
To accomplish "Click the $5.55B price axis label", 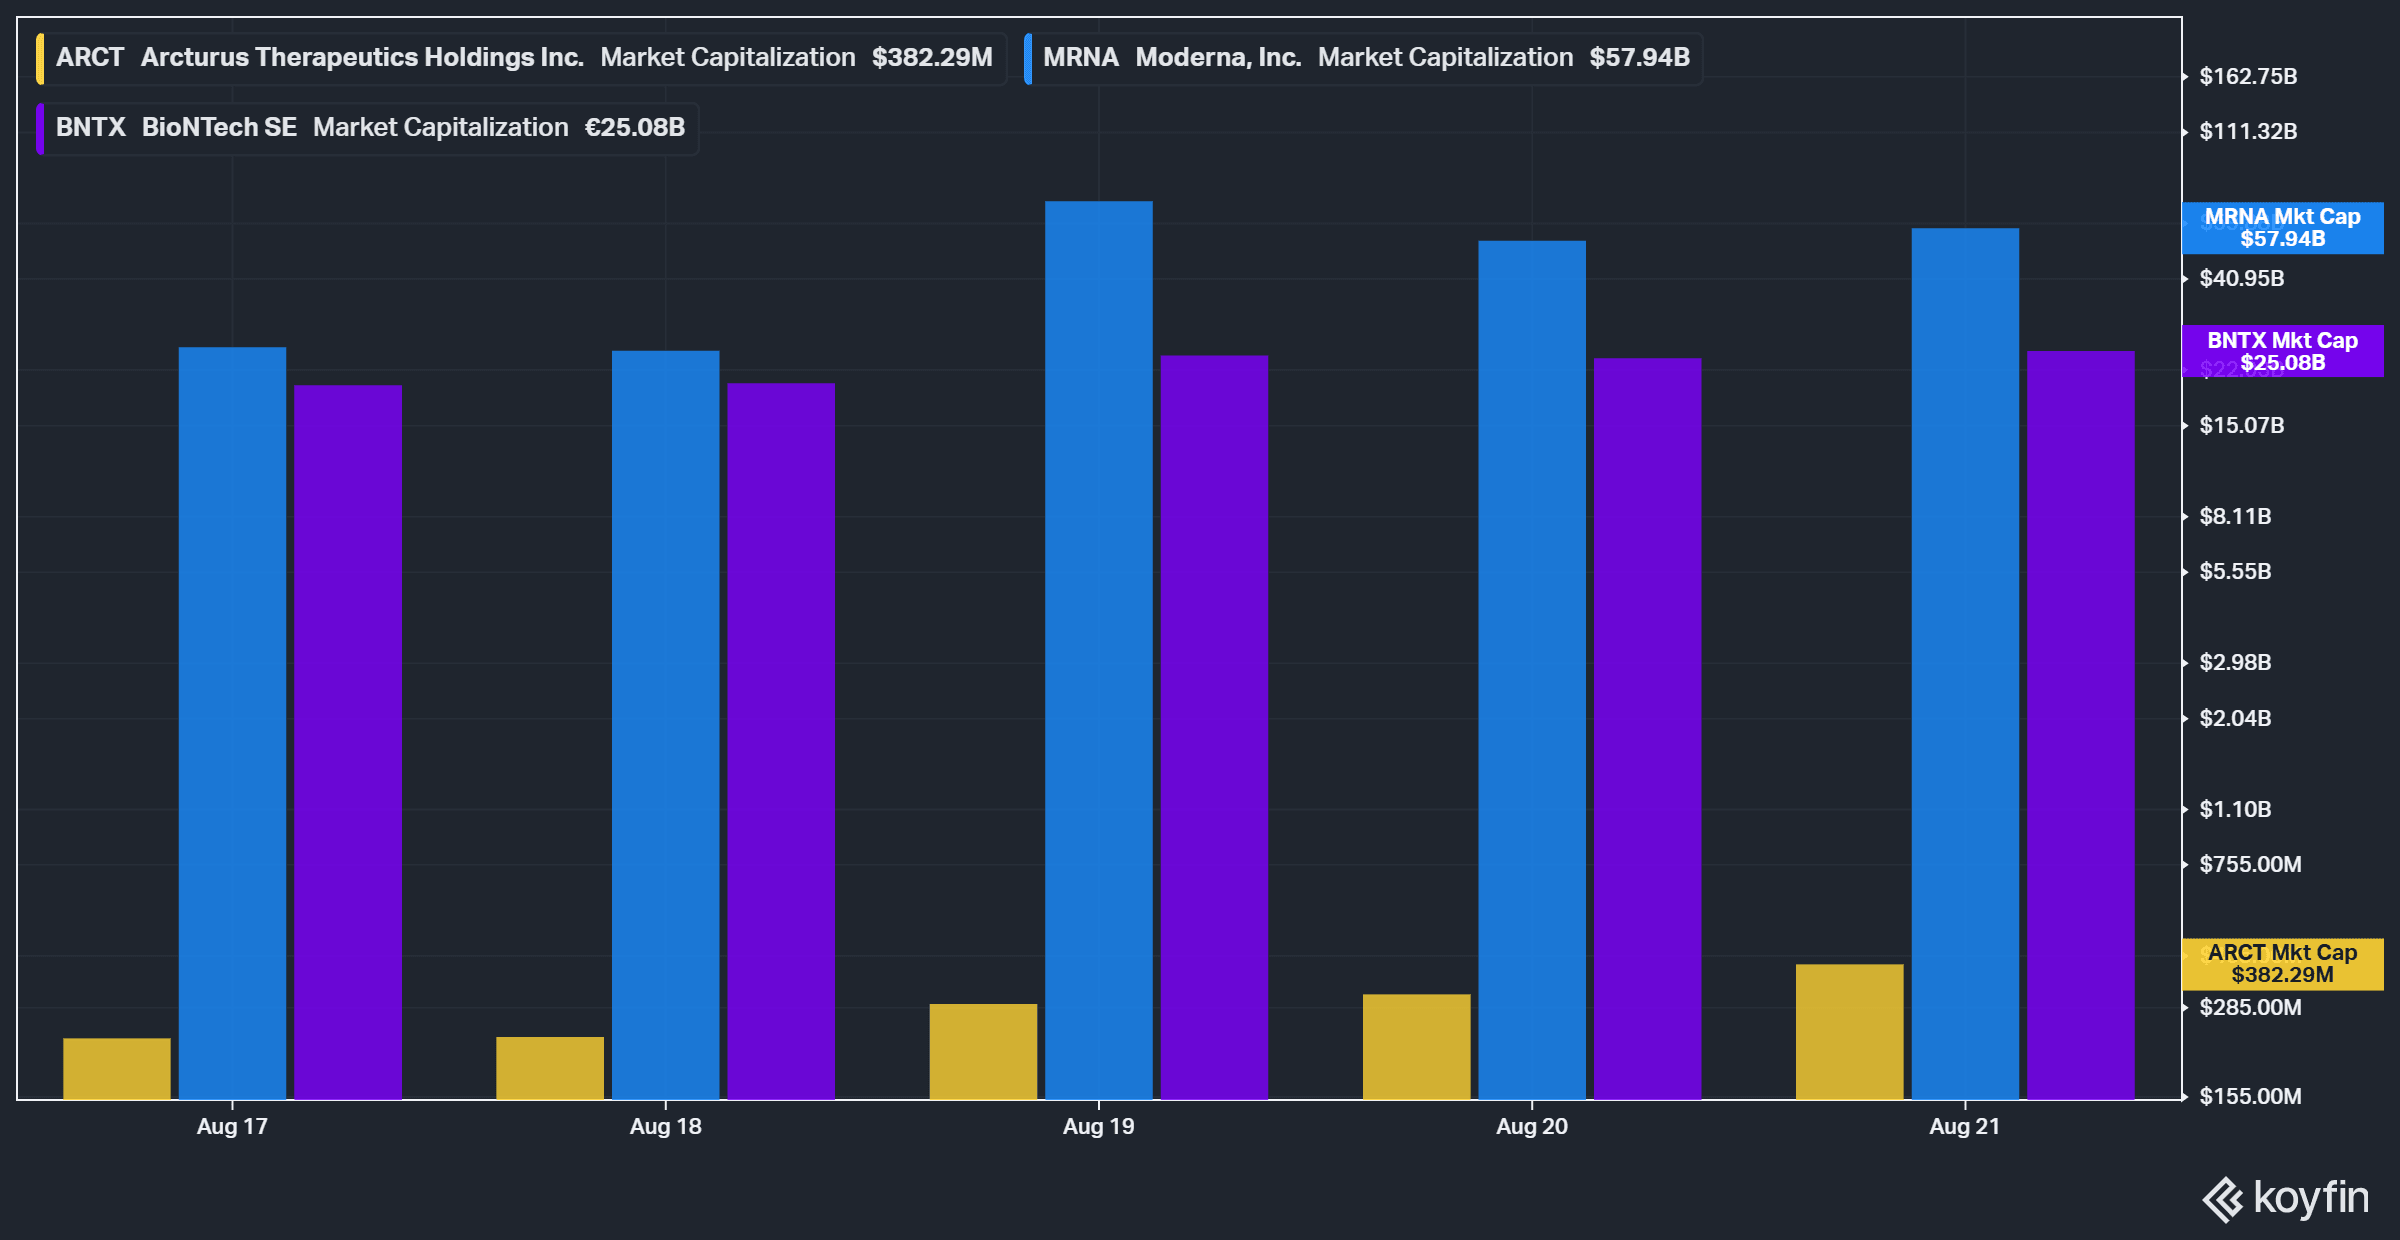I will (x=2235, y=571).
